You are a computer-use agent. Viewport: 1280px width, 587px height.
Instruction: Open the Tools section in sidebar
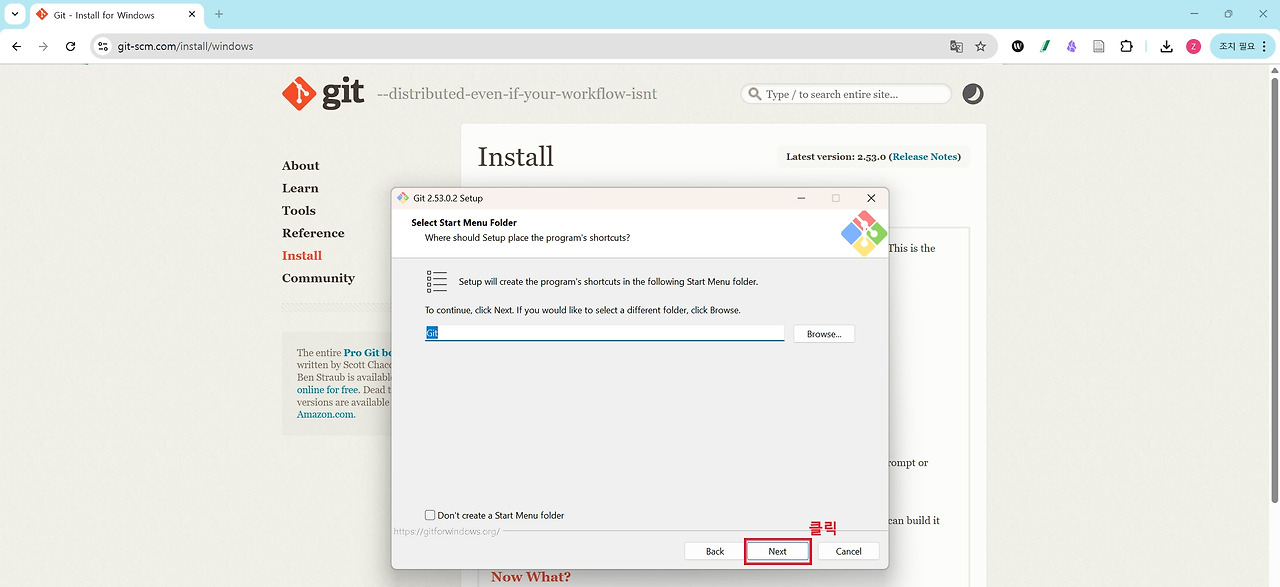tap(298, 211)
